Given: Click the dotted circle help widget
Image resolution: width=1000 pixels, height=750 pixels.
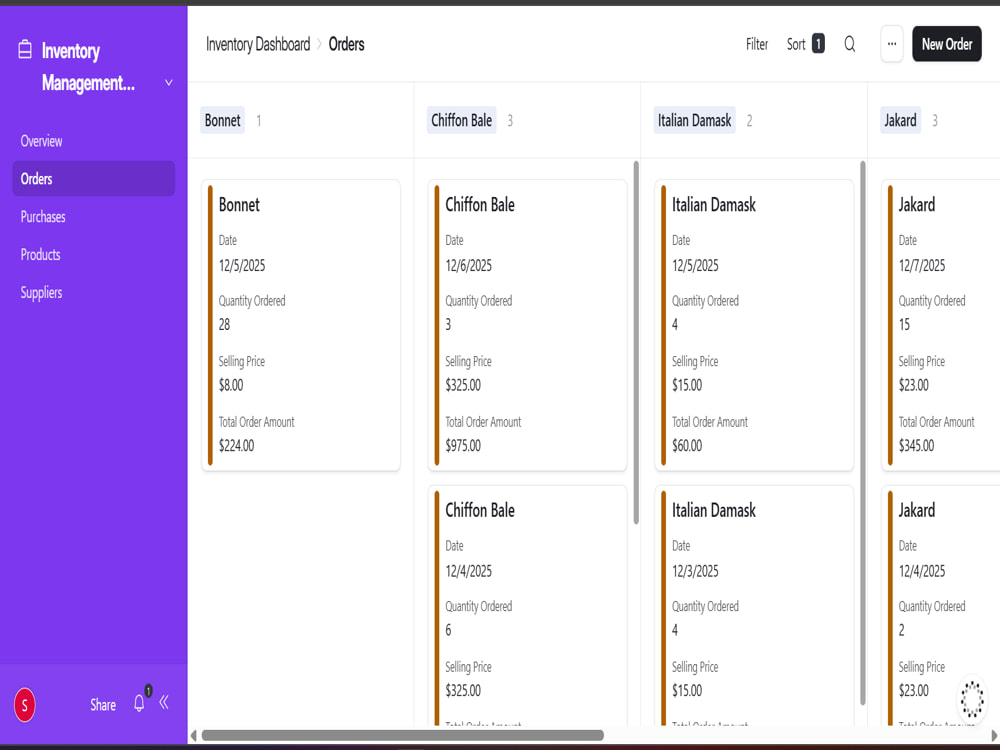Looking at the screenshot, I should pos(972,699).
